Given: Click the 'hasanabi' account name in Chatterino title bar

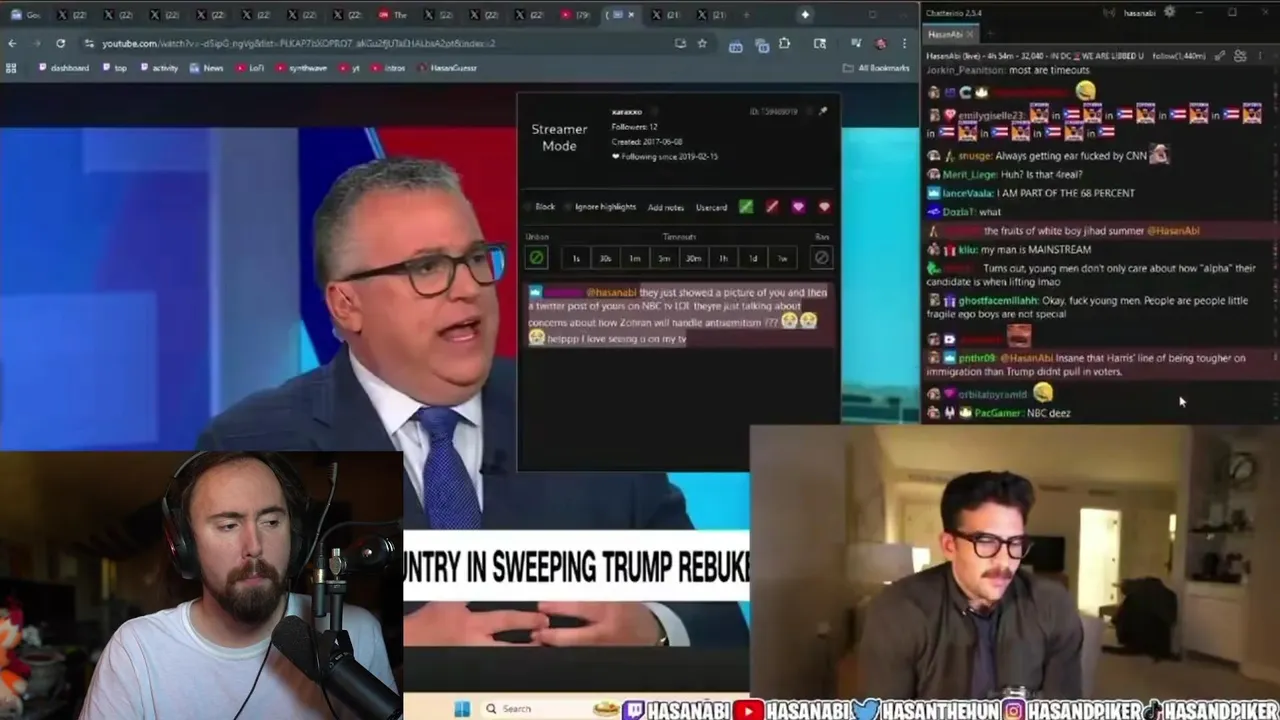Looking at the screenshot, I should [1139, 13].
